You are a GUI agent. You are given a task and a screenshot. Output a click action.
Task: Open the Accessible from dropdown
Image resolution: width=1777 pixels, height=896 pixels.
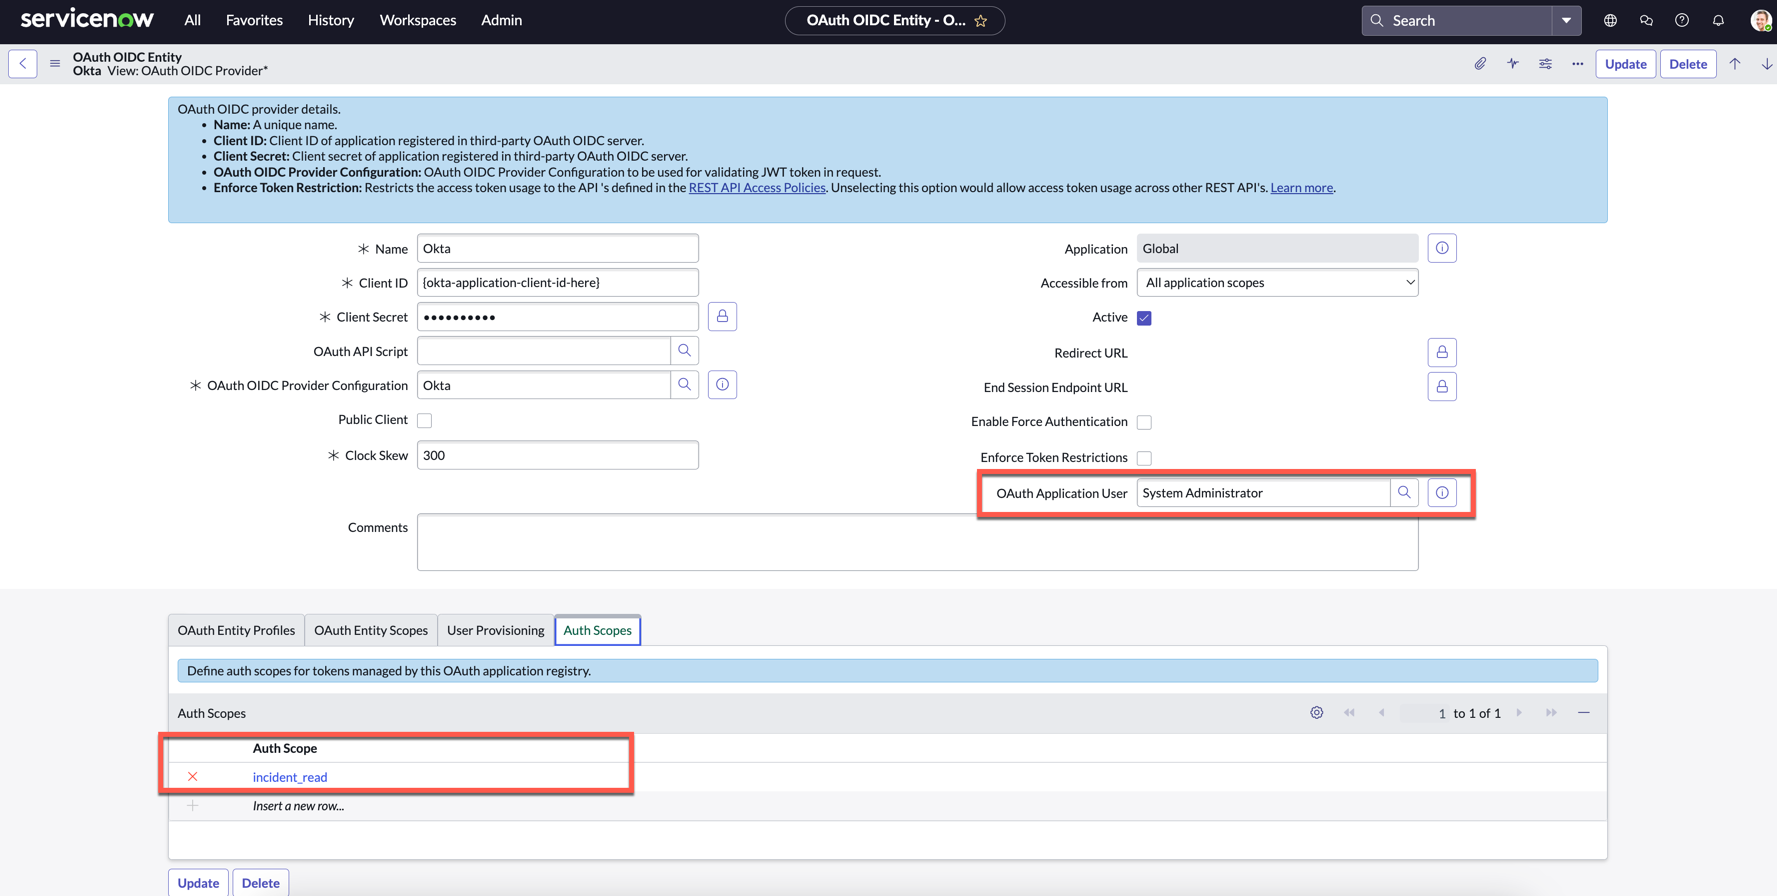tap(1277, 283)
